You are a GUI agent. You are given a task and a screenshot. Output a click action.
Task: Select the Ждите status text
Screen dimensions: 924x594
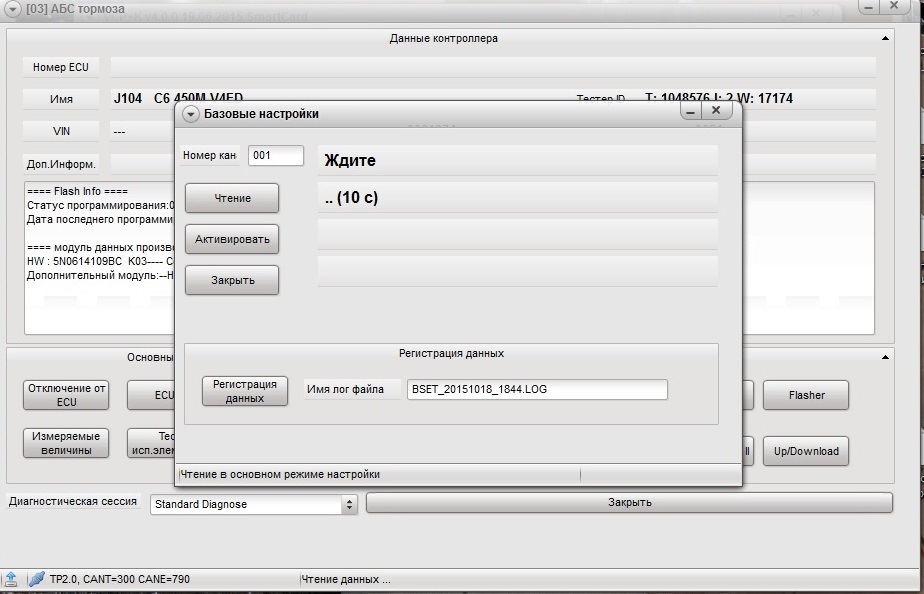350,160
